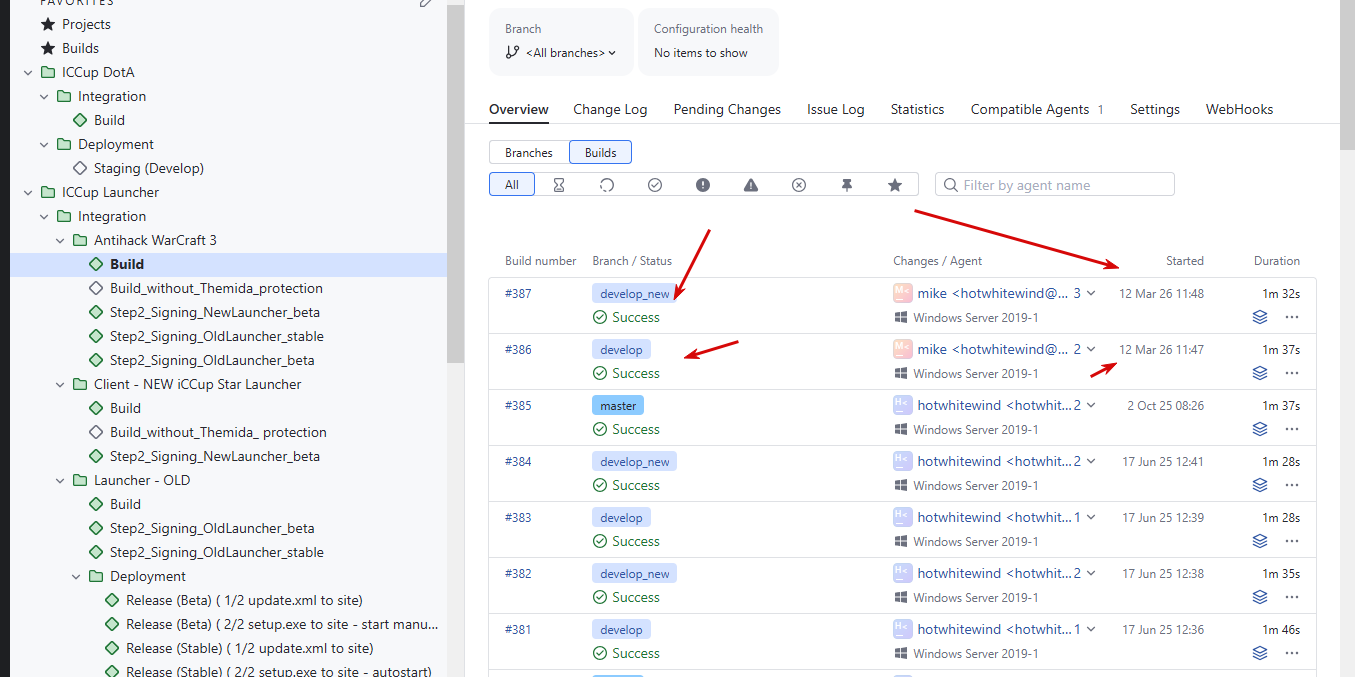Open the Statistics tab
Viewport: 1355px width, 677px height.
(x=917, y=109)
